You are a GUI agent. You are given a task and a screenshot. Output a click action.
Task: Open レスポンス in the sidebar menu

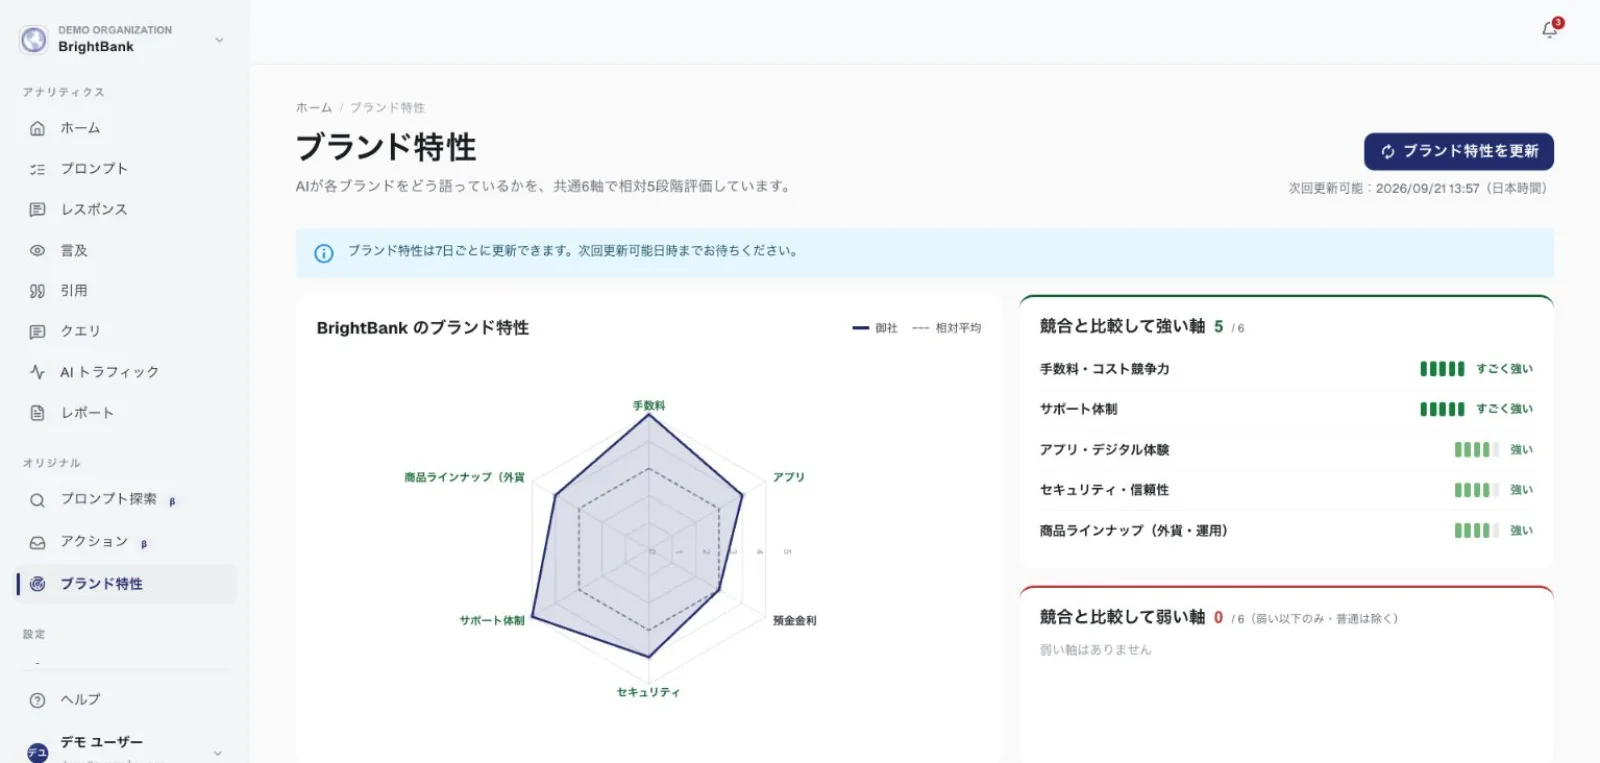pos(127,209)
